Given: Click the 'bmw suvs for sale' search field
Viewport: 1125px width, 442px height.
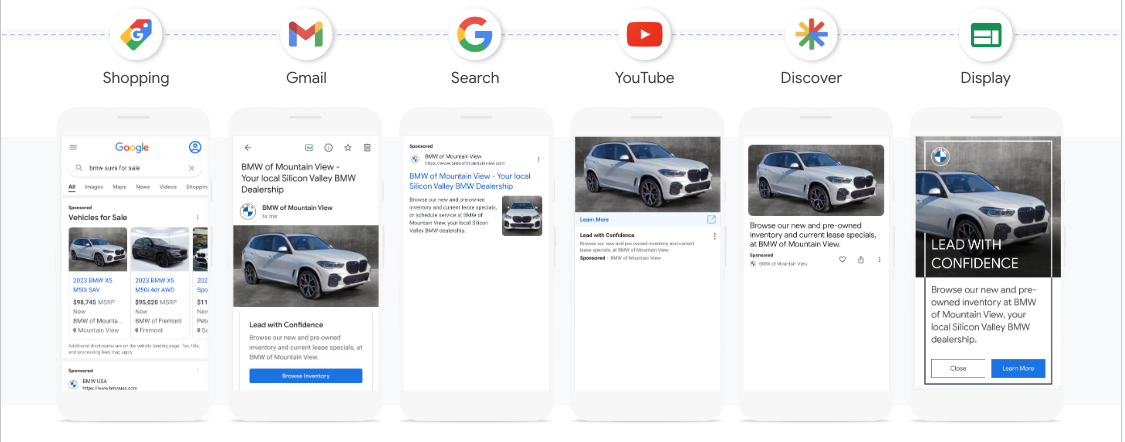Looking at the screenshot, I should pos(135,168).
